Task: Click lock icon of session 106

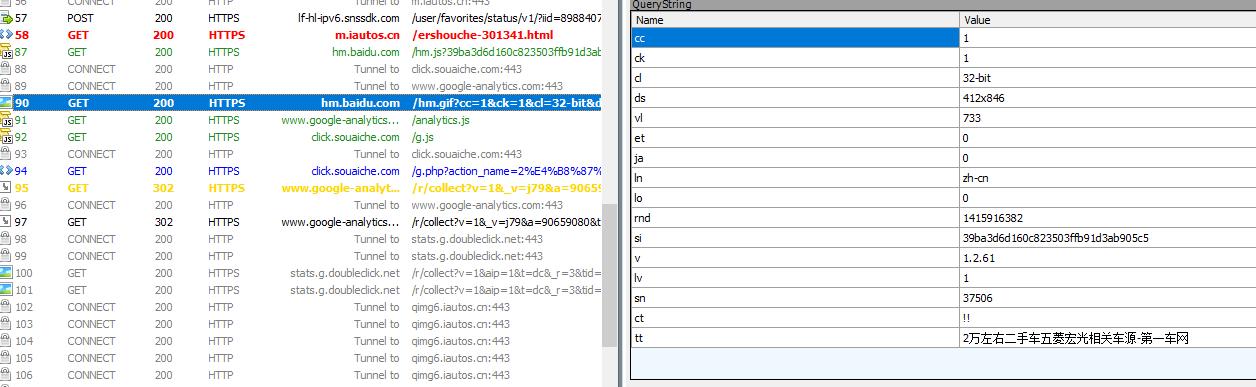Action: tap(7, 375)
